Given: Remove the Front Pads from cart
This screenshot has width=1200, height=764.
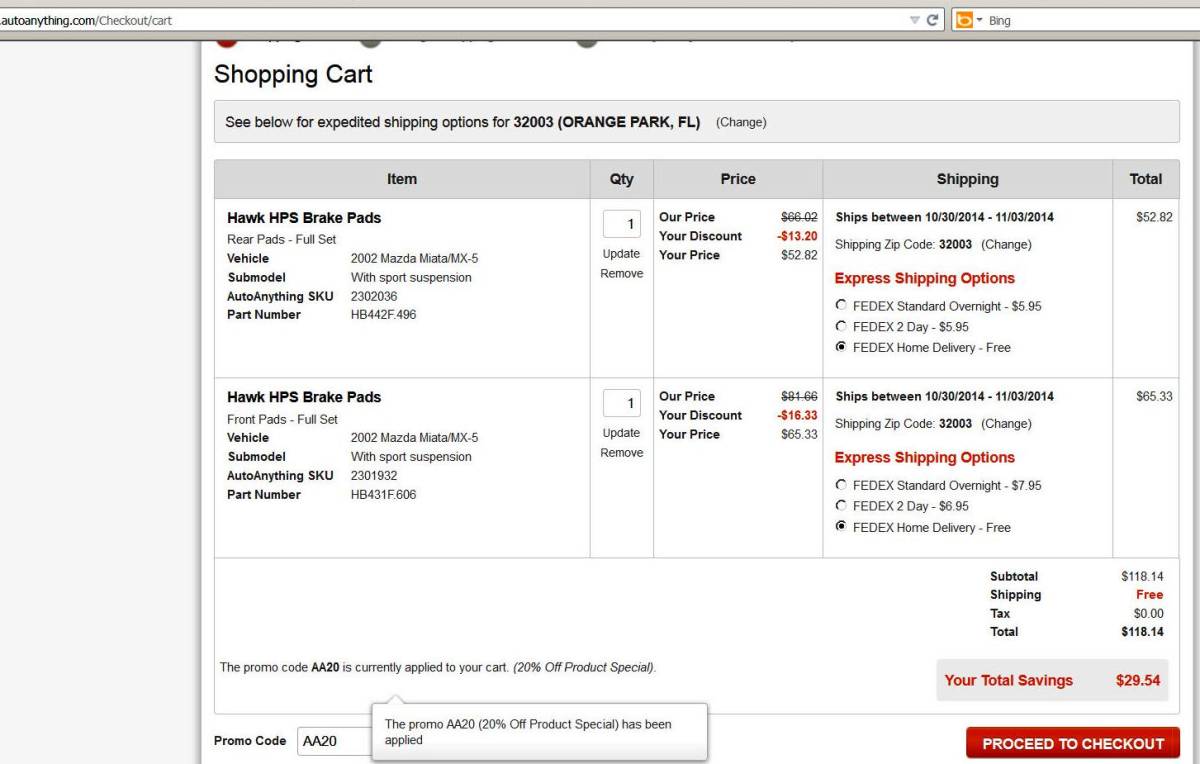Looking at the screenshot, I should pos(621,453).
